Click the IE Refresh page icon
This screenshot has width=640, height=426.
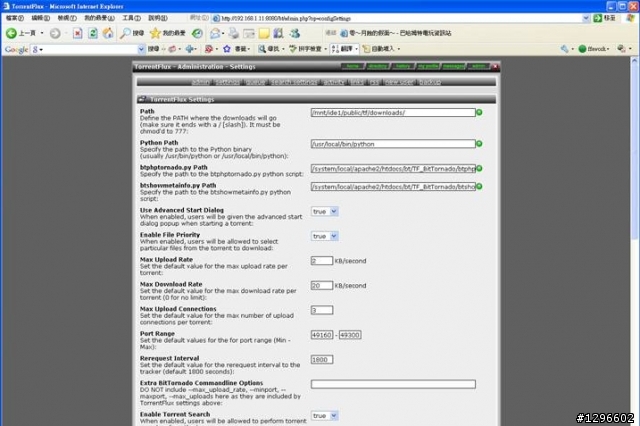click(x=93, y=33)
